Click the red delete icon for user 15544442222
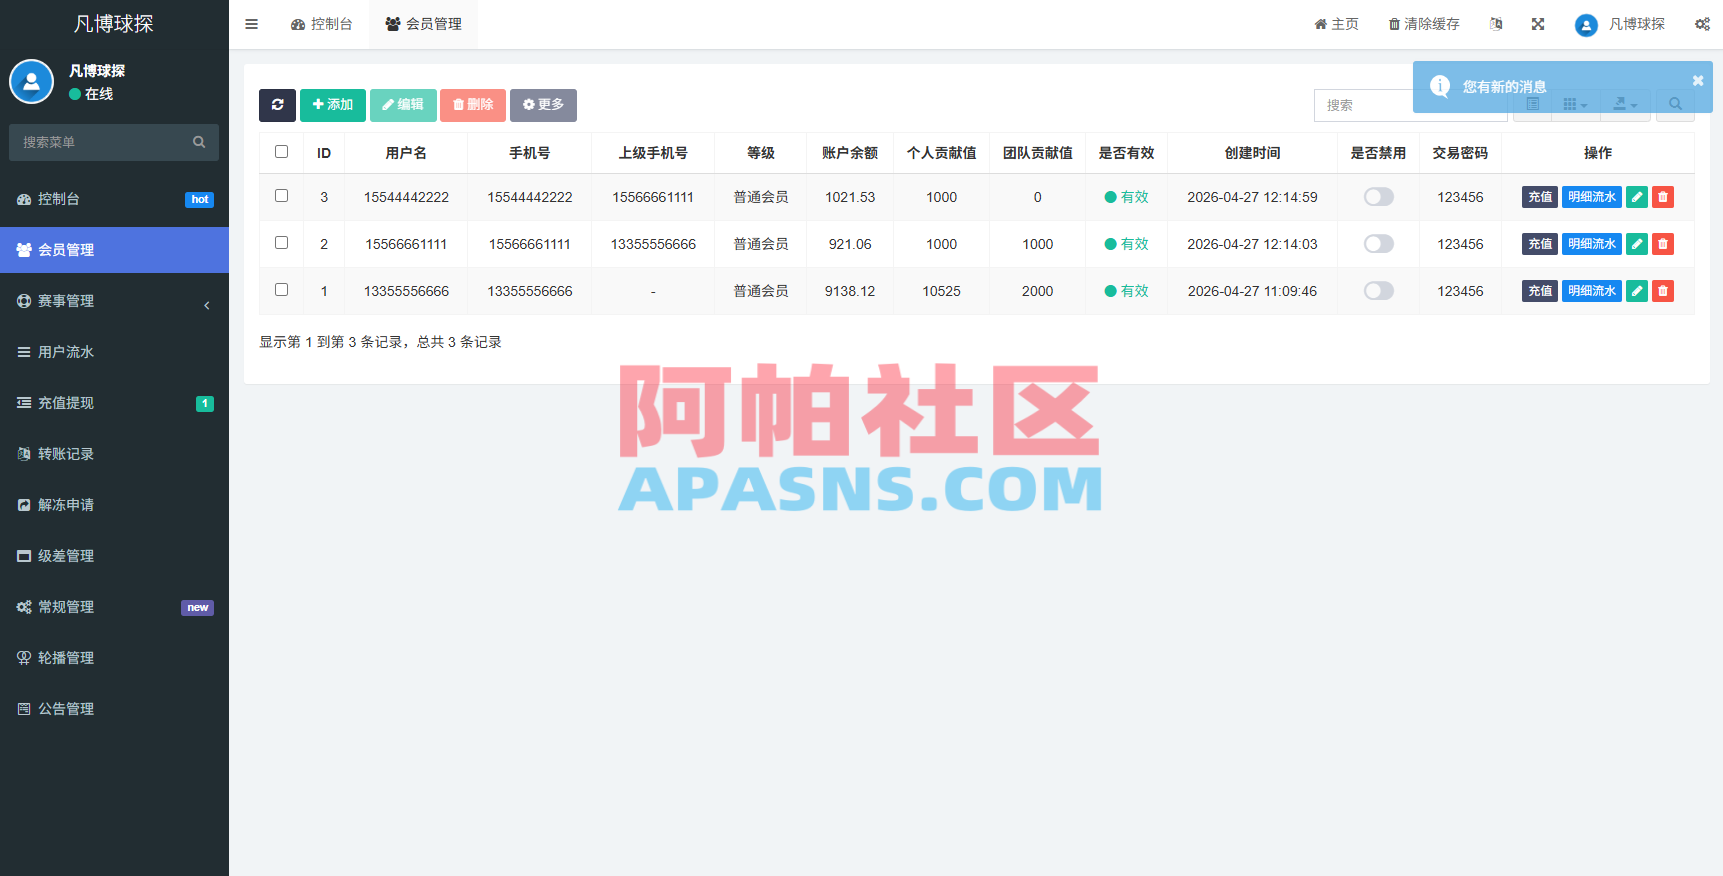The height and width of the screenshot is (876, 1723). [1663, 197]
